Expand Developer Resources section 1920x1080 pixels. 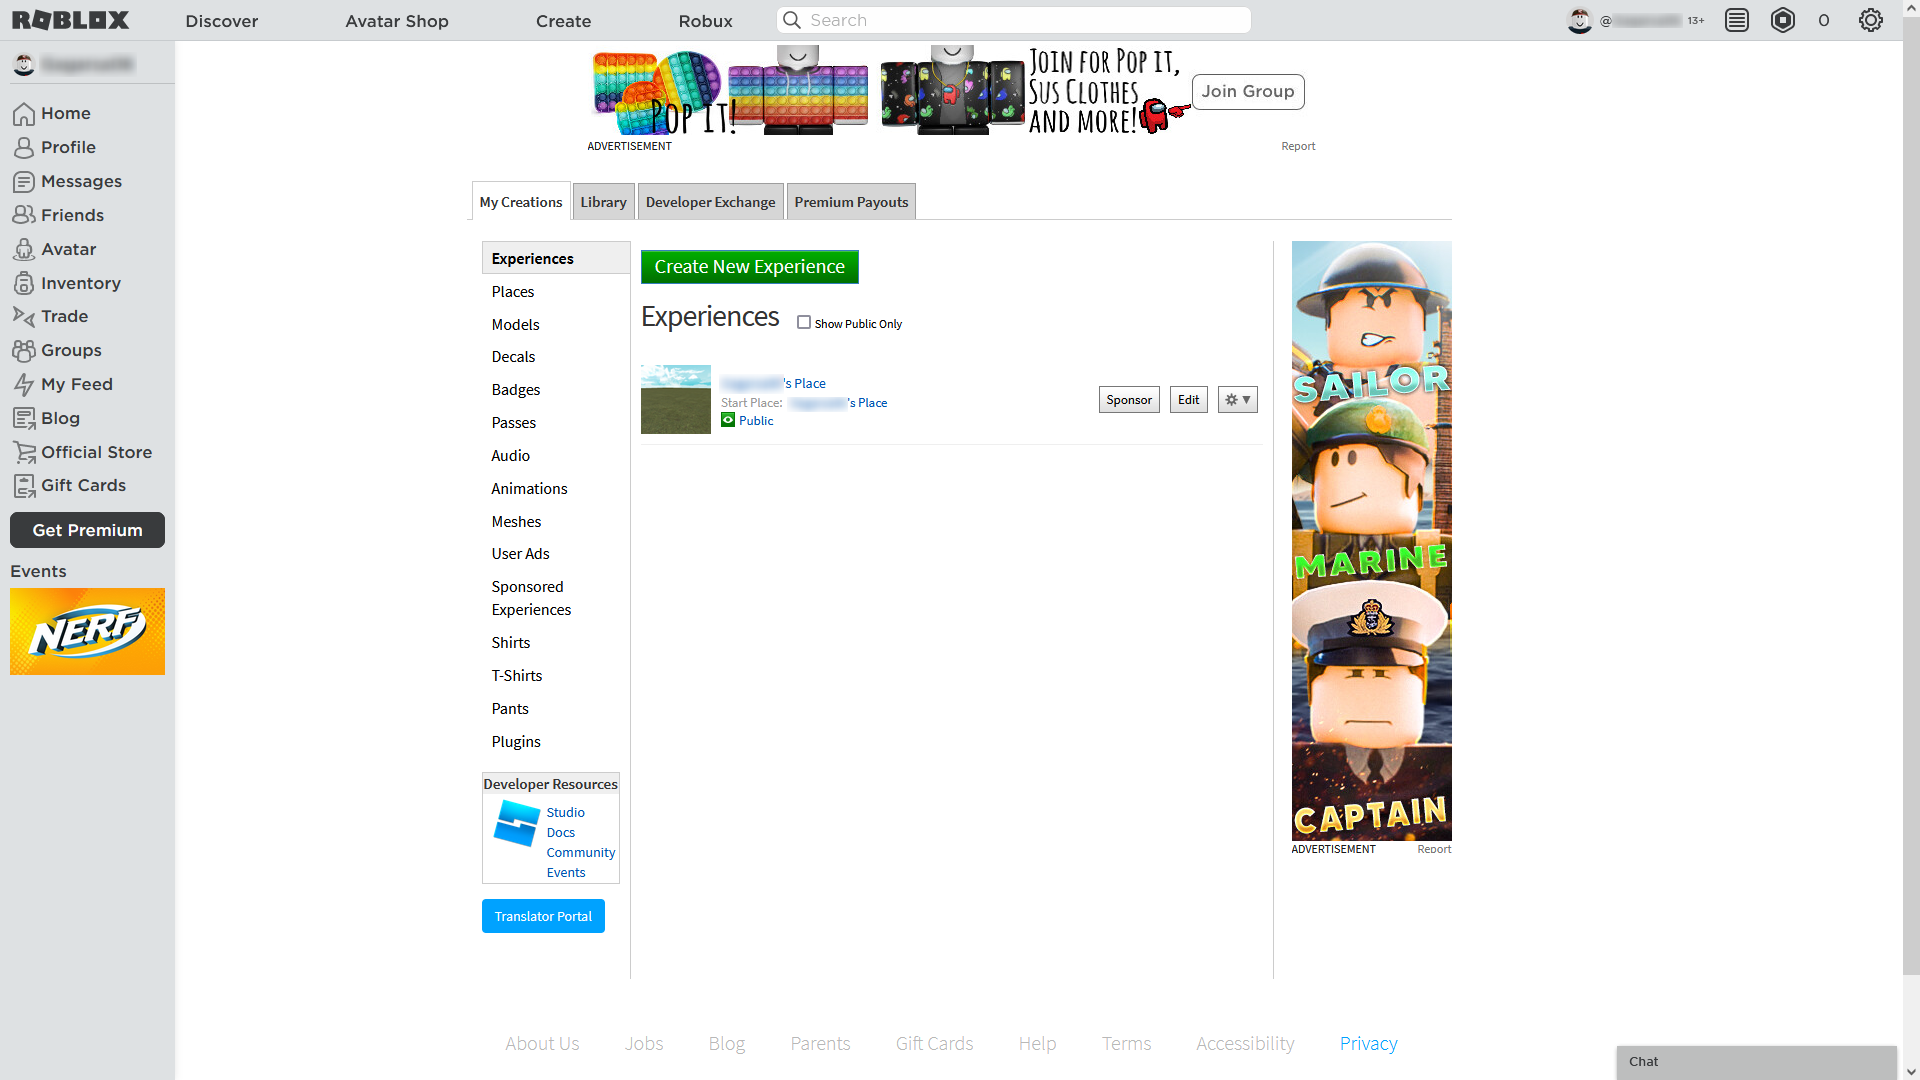(x=551, y=783)
